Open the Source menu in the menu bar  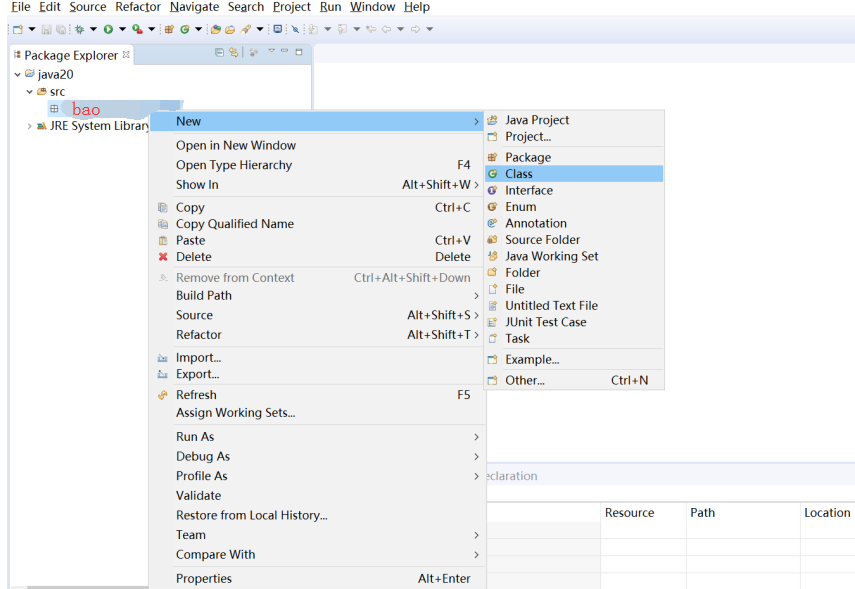(88, 7)
